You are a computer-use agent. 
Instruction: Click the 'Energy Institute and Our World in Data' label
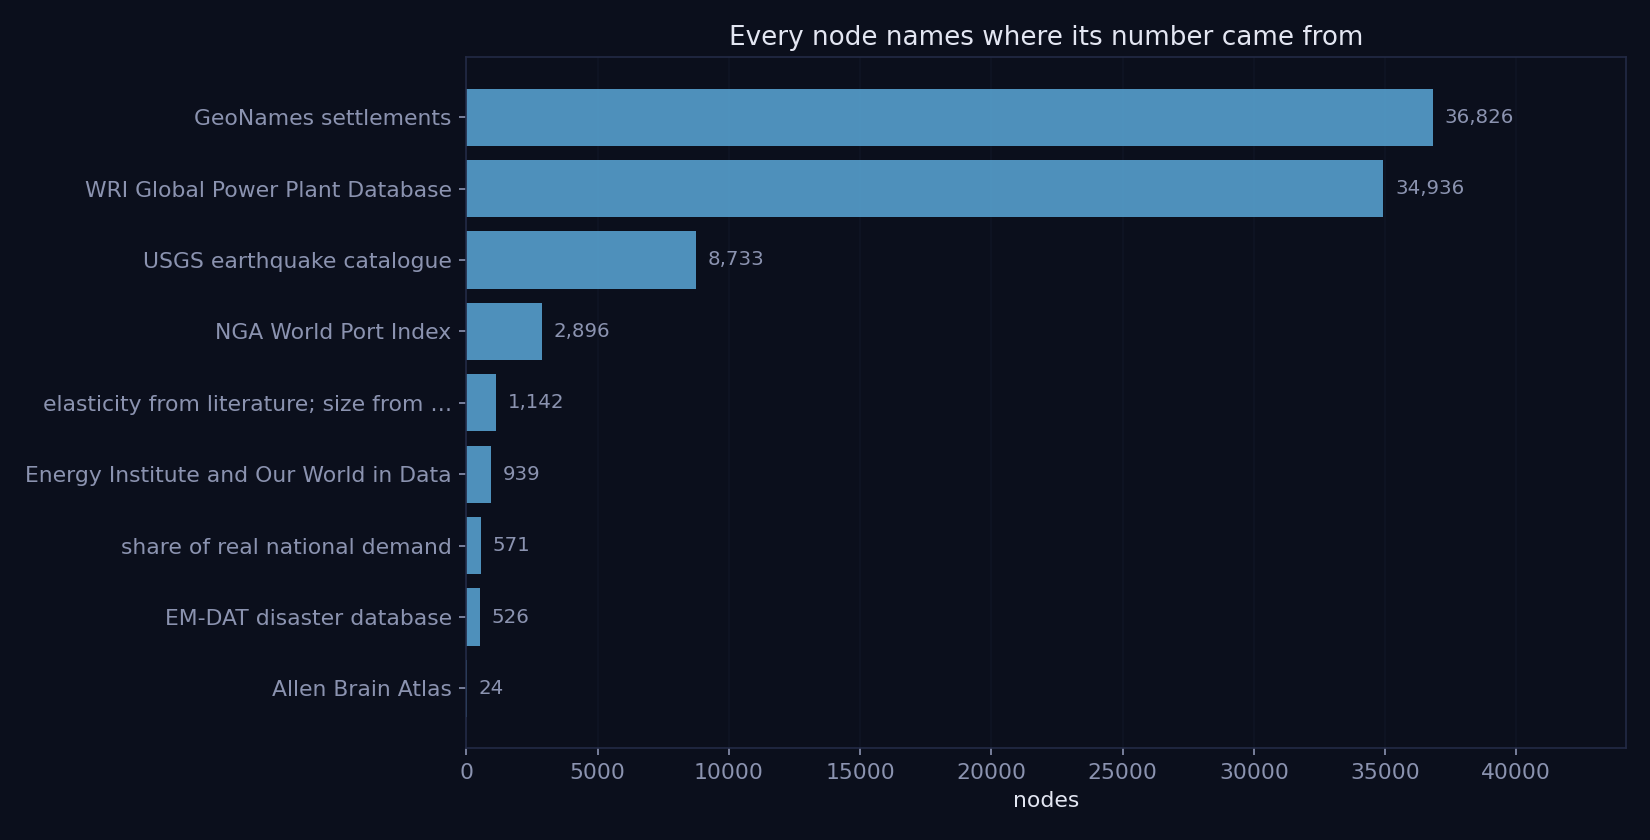[238, 475]
